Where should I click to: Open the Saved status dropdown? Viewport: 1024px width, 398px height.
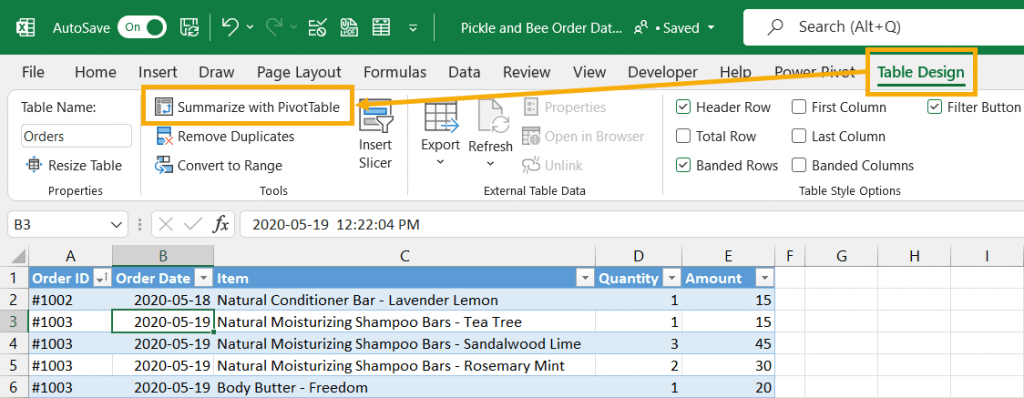[x=711, y=28]
